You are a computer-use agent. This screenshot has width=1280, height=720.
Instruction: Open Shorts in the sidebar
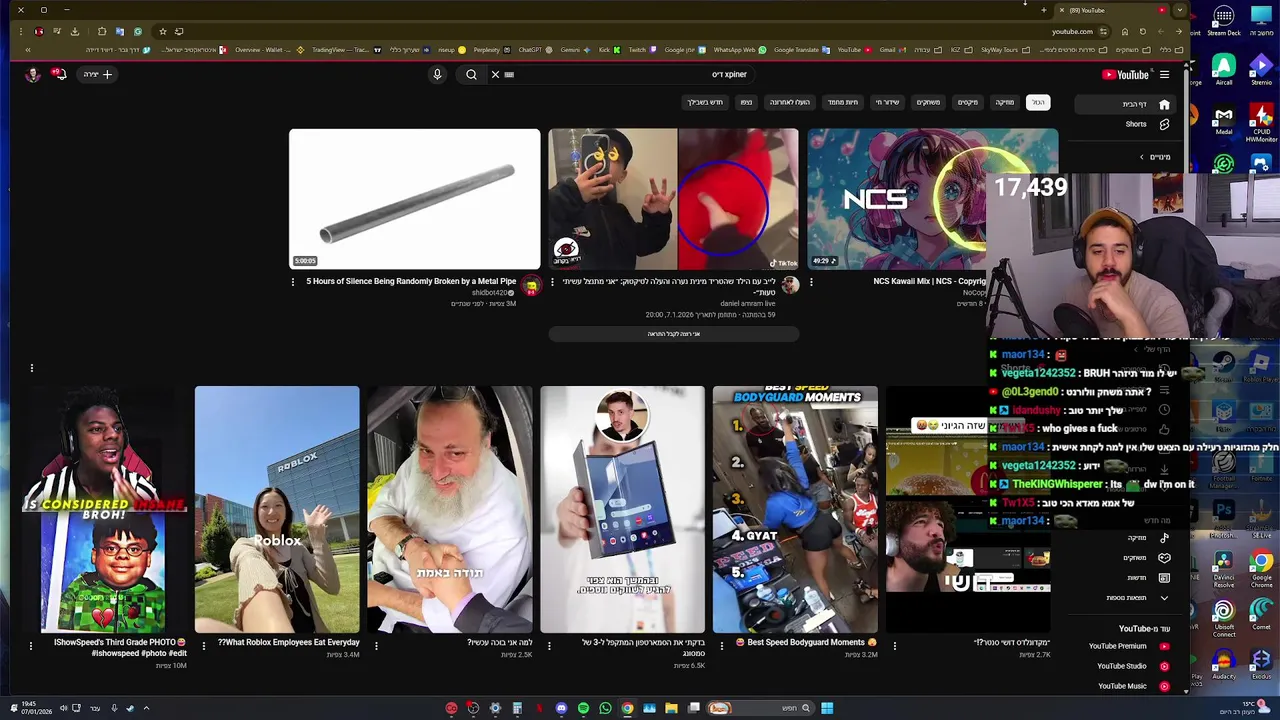[x=1147, y=124]
